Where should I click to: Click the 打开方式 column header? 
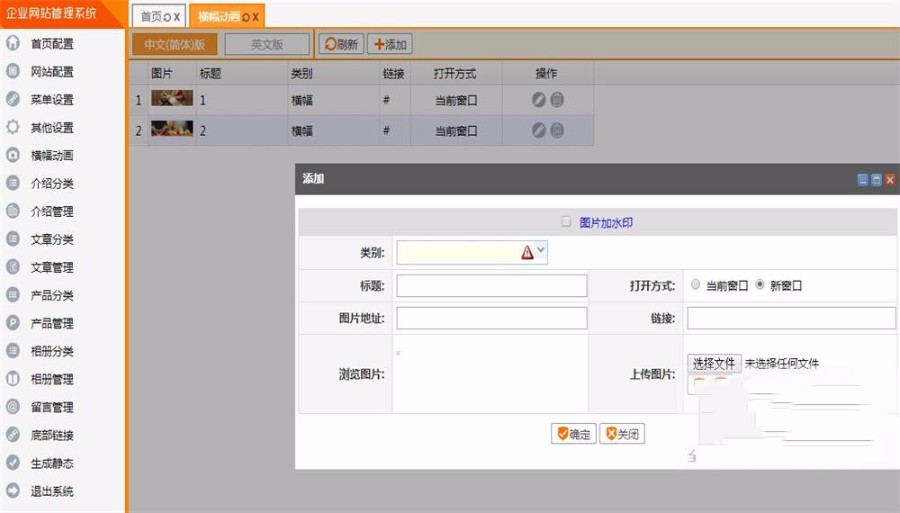coord(455,73)
